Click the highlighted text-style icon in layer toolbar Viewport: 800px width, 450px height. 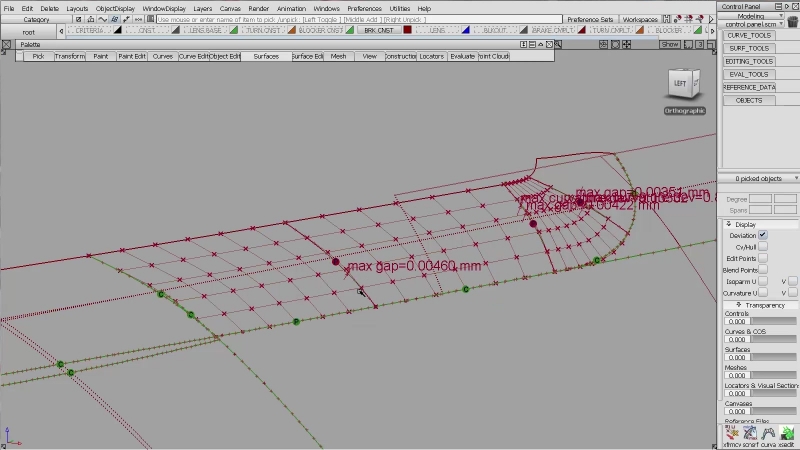point(114,19)
